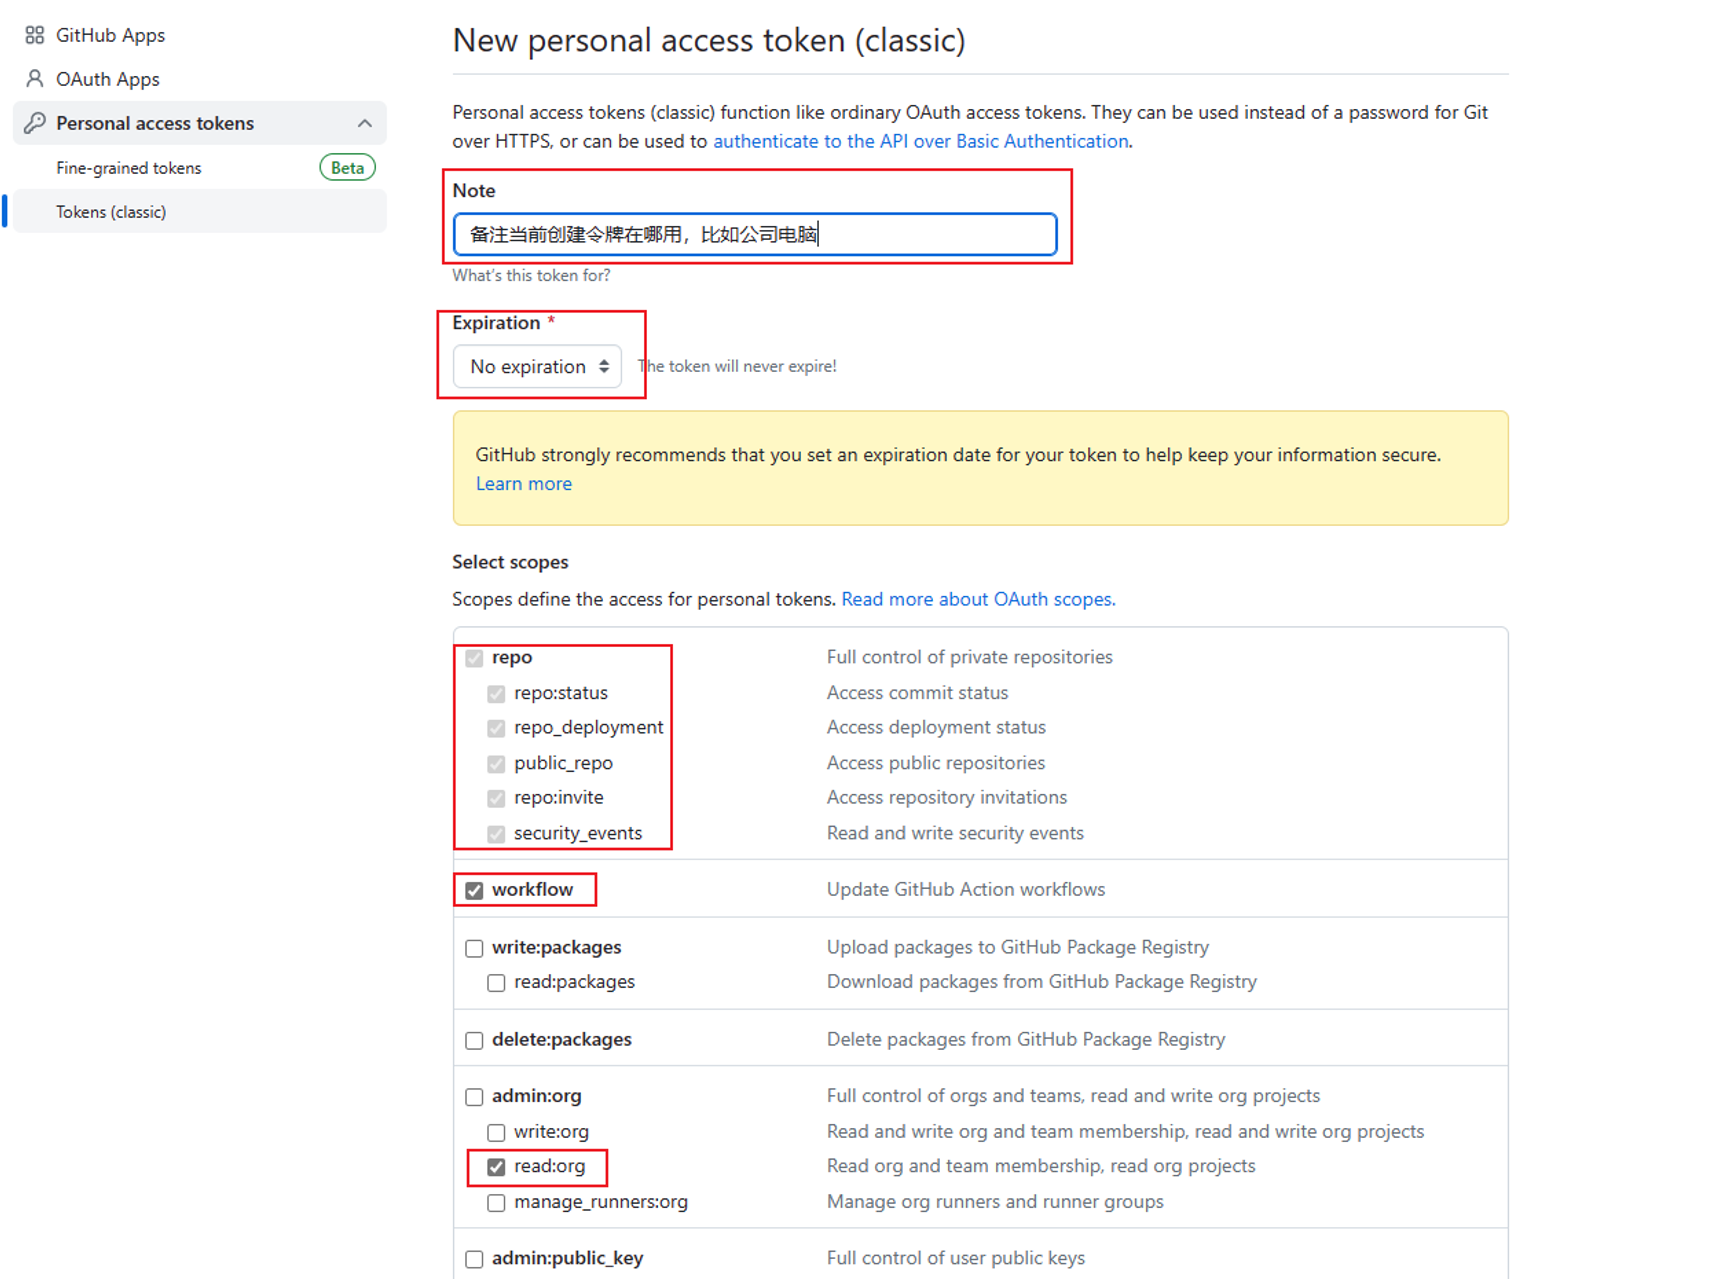Viewport: 1730px width, 1279px height.
Task: Click the OAuth Apps person icon
Action: coord(35,79)
